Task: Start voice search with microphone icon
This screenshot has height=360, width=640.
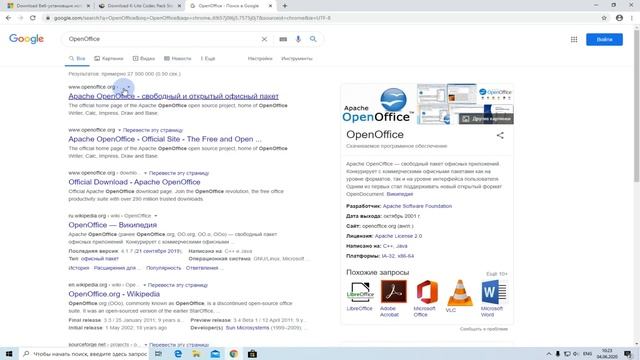Action: (x=298, y=39)
